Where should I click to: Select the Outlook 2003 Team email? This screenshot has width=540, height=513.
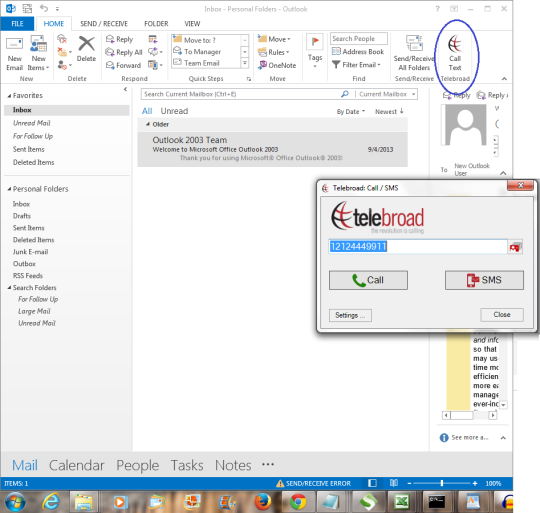tap(272, 149)
